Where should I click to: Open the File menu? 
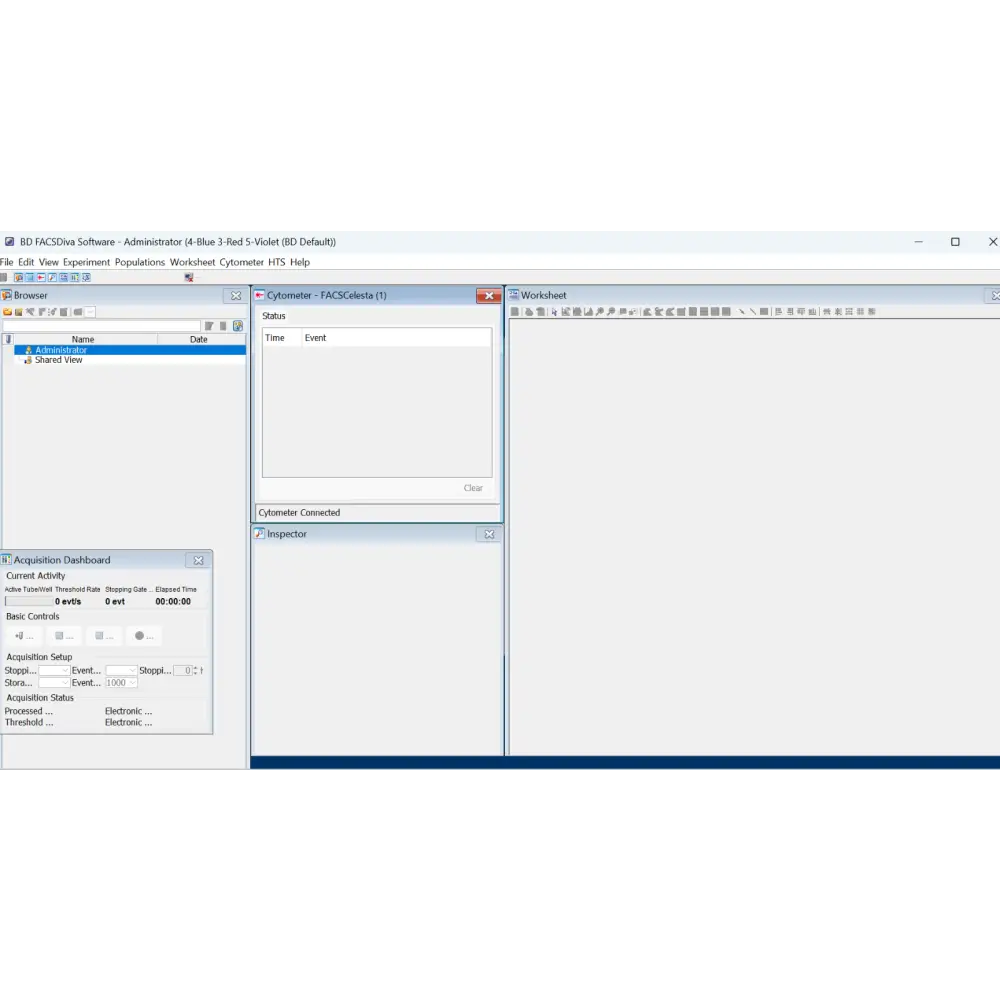6,262
